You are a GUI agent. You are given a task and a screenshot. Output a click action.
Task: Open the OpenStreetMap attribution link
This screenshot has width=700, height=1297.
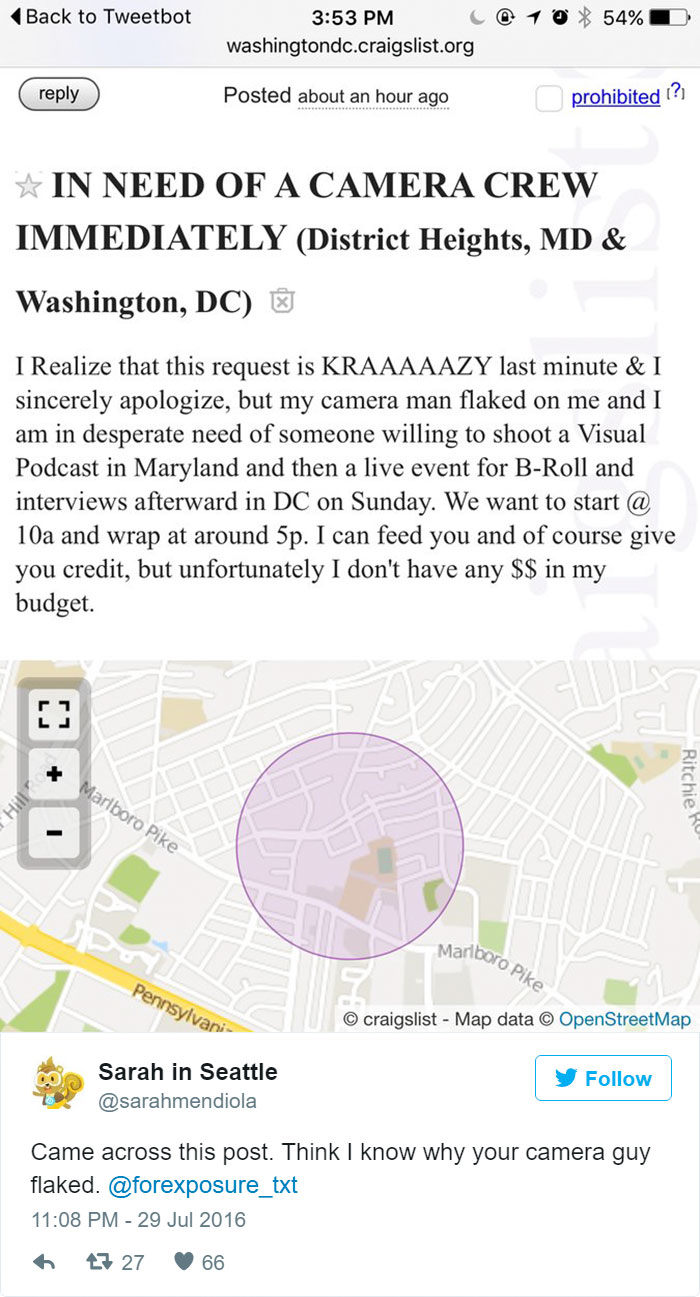(622, 1019)
